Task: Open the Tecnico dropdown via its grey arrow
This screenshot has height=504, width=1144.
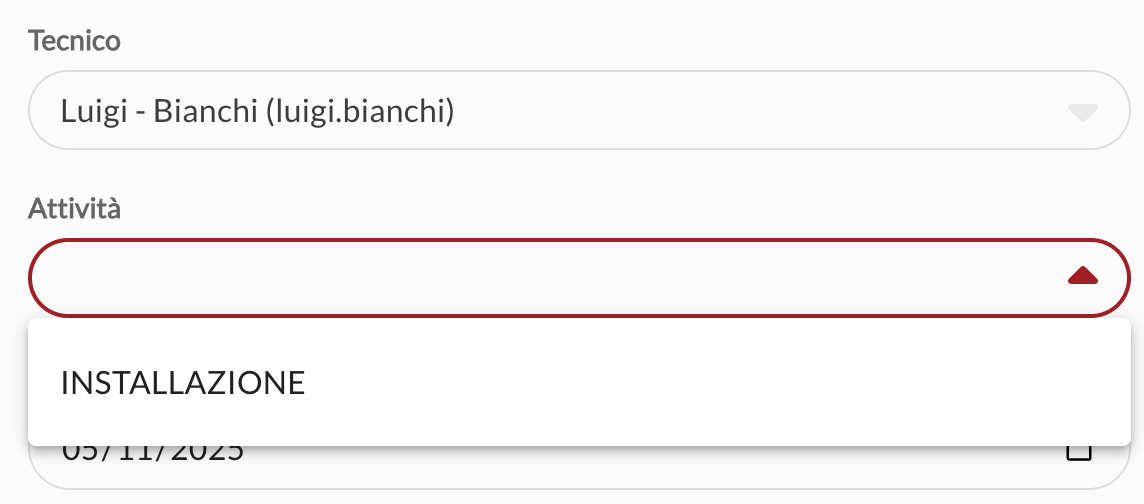Action: [x=1082, y=111]
